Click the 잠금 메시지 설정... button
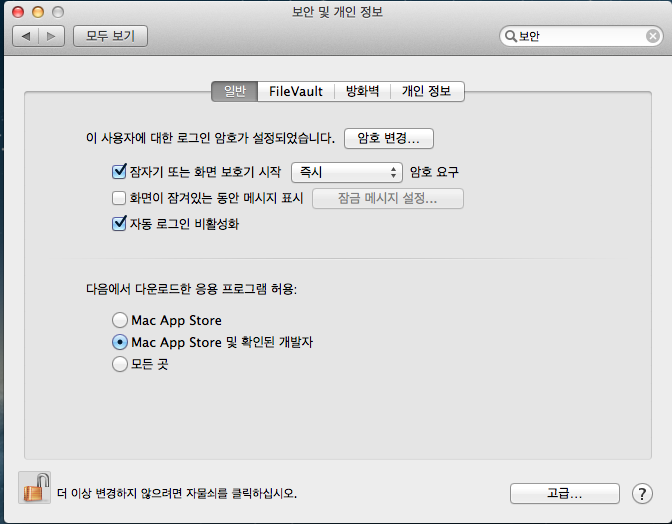The image size is (672, 524). 387,198
